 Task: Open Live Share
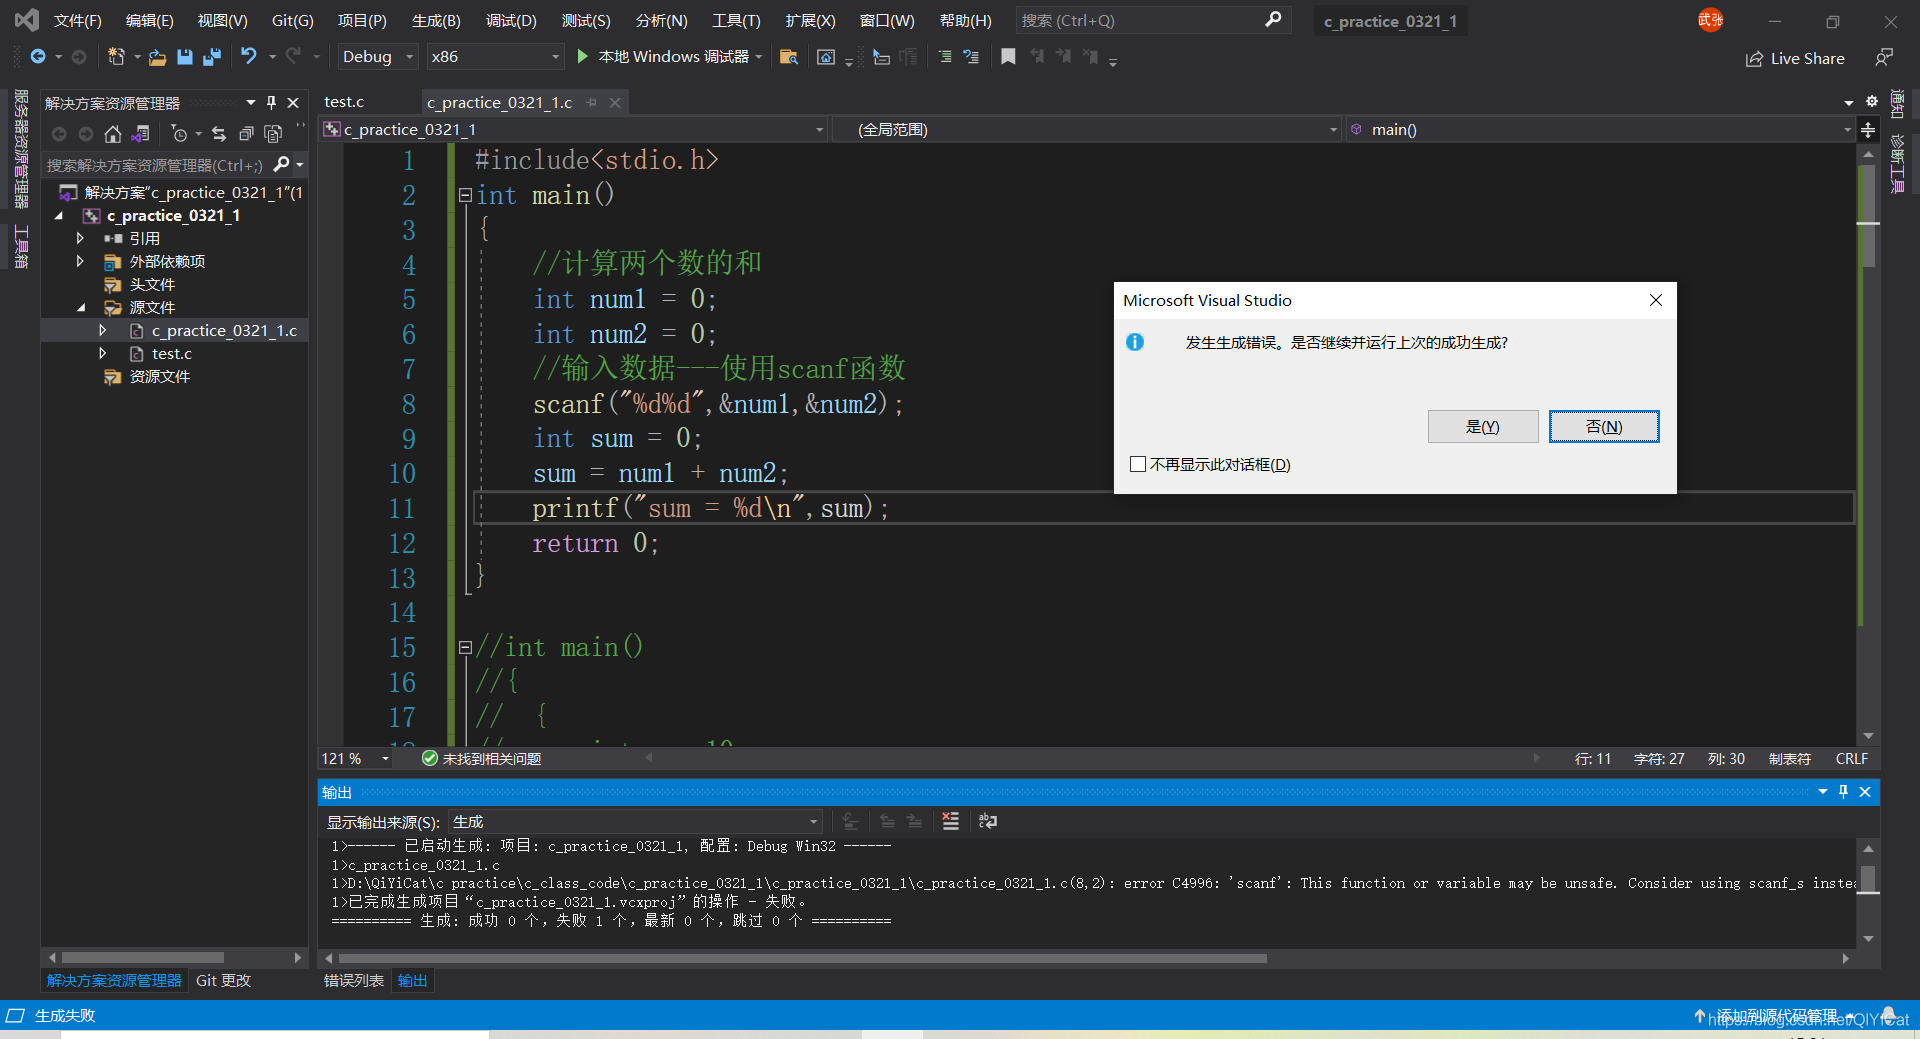coord(1795,59)
